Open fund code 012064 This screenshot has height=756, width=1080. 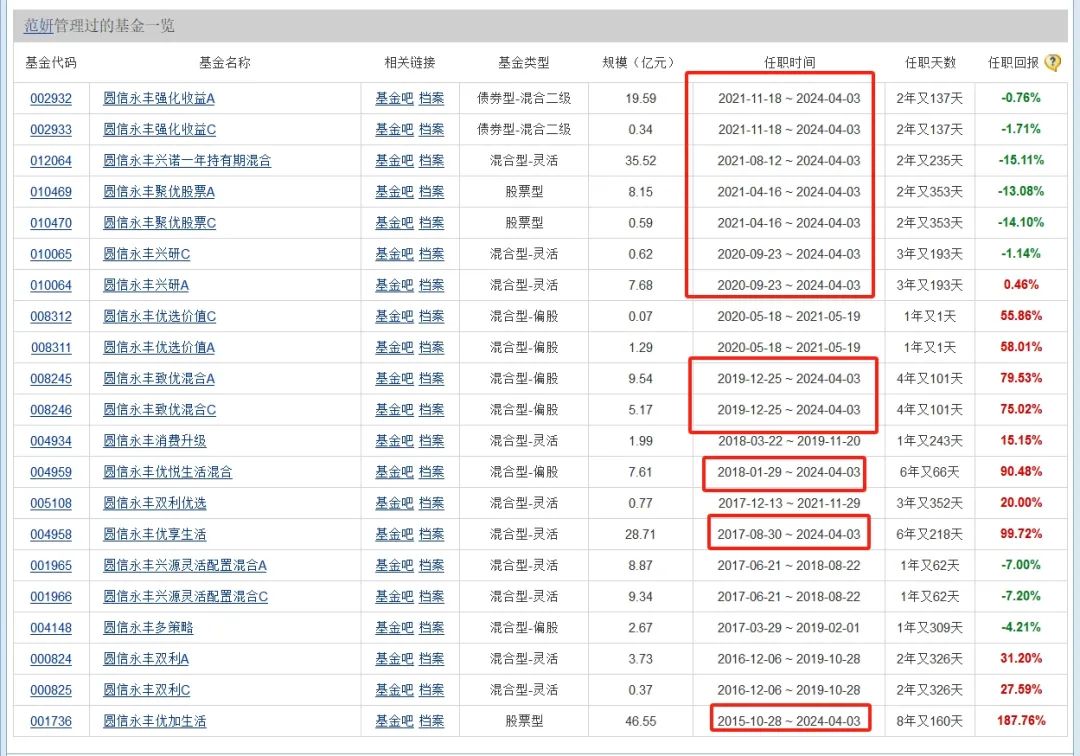click(x=51, y=160)
